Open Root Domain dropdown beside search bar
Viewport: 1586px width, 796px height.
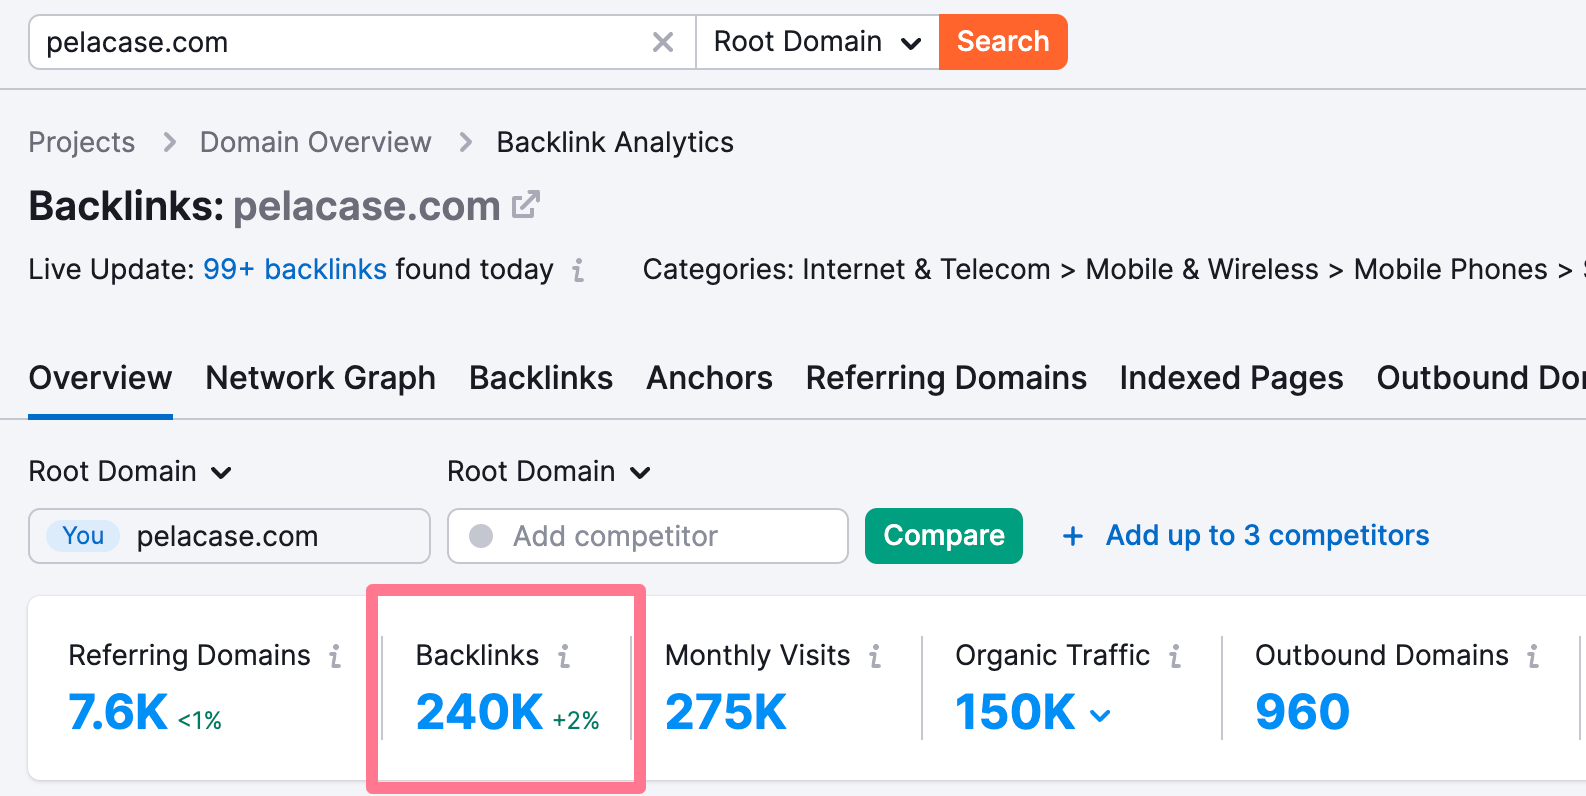click(817, 42)
